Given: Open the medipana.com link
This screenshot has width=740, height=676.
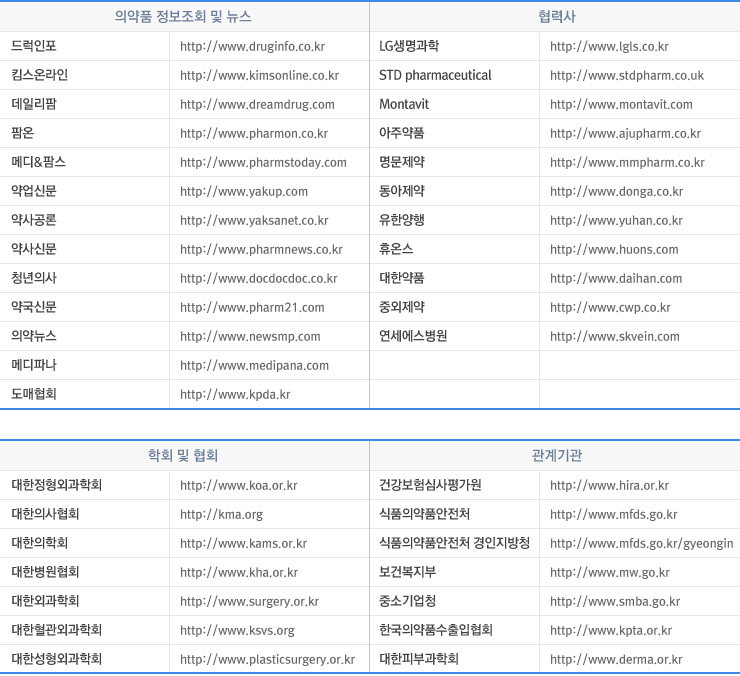Looking at the screenshot, I should [254, 366].
